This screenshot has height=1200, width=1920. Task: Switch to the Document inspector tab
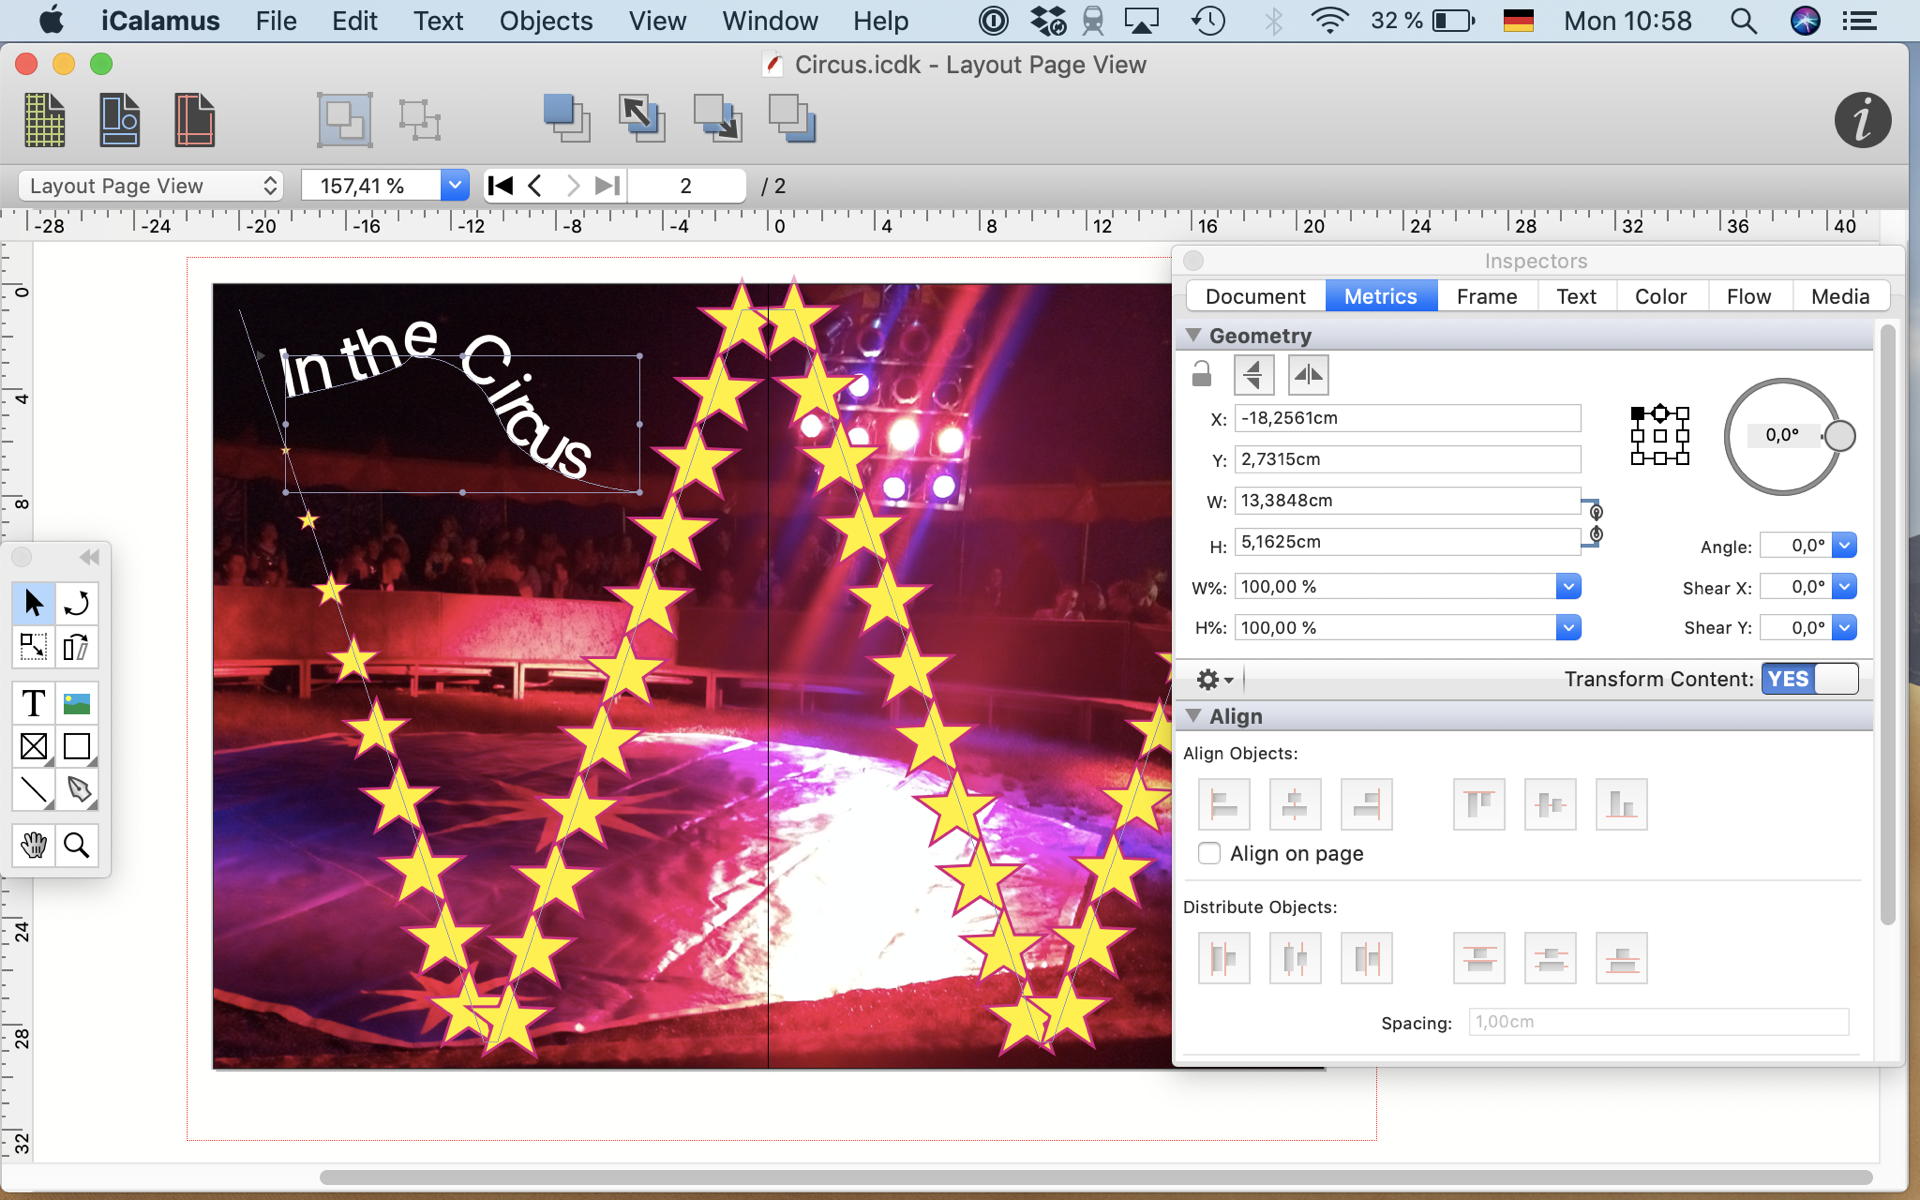(x=1255, y=296)
